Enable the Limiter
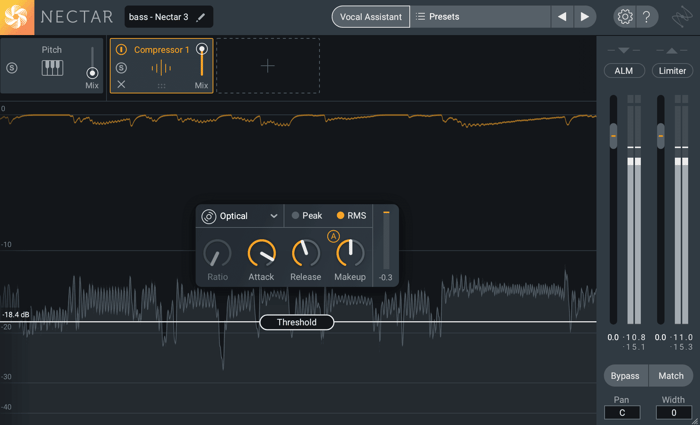This screenshot has width=700, height=425. (x=672, y=71)
